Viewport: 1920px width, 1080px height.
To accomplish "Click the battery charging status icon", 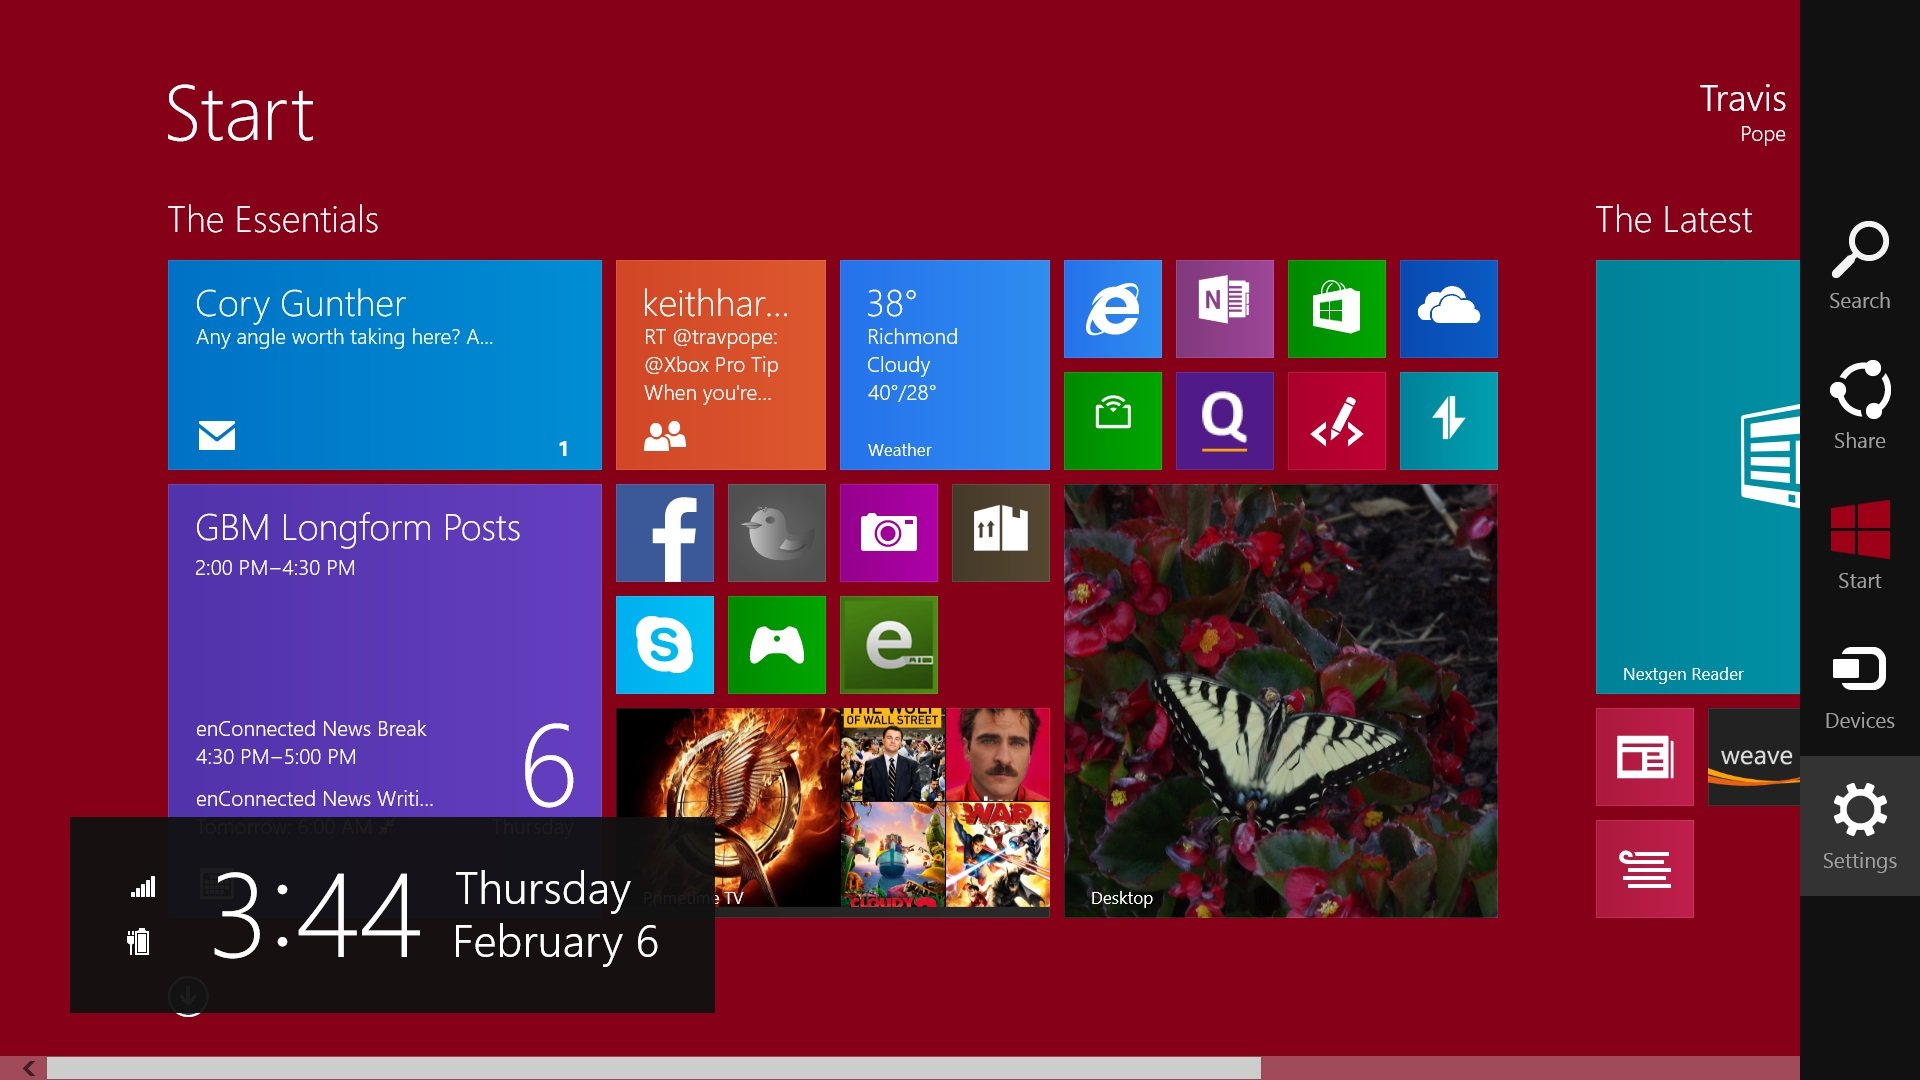I will click(138, 941).
